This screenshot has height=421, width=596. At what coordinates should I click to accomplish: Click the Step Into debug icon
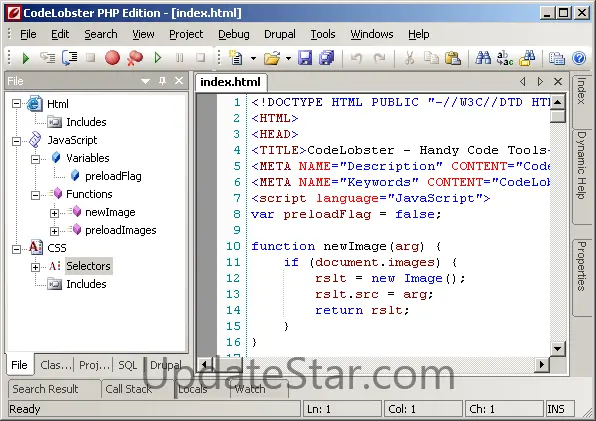[48, 58]
